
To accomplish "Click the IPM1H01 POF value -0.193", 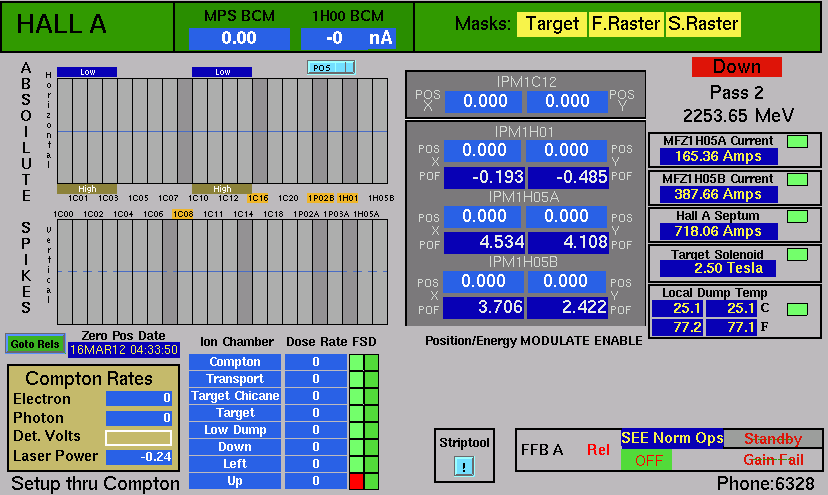I will [484, 178].
